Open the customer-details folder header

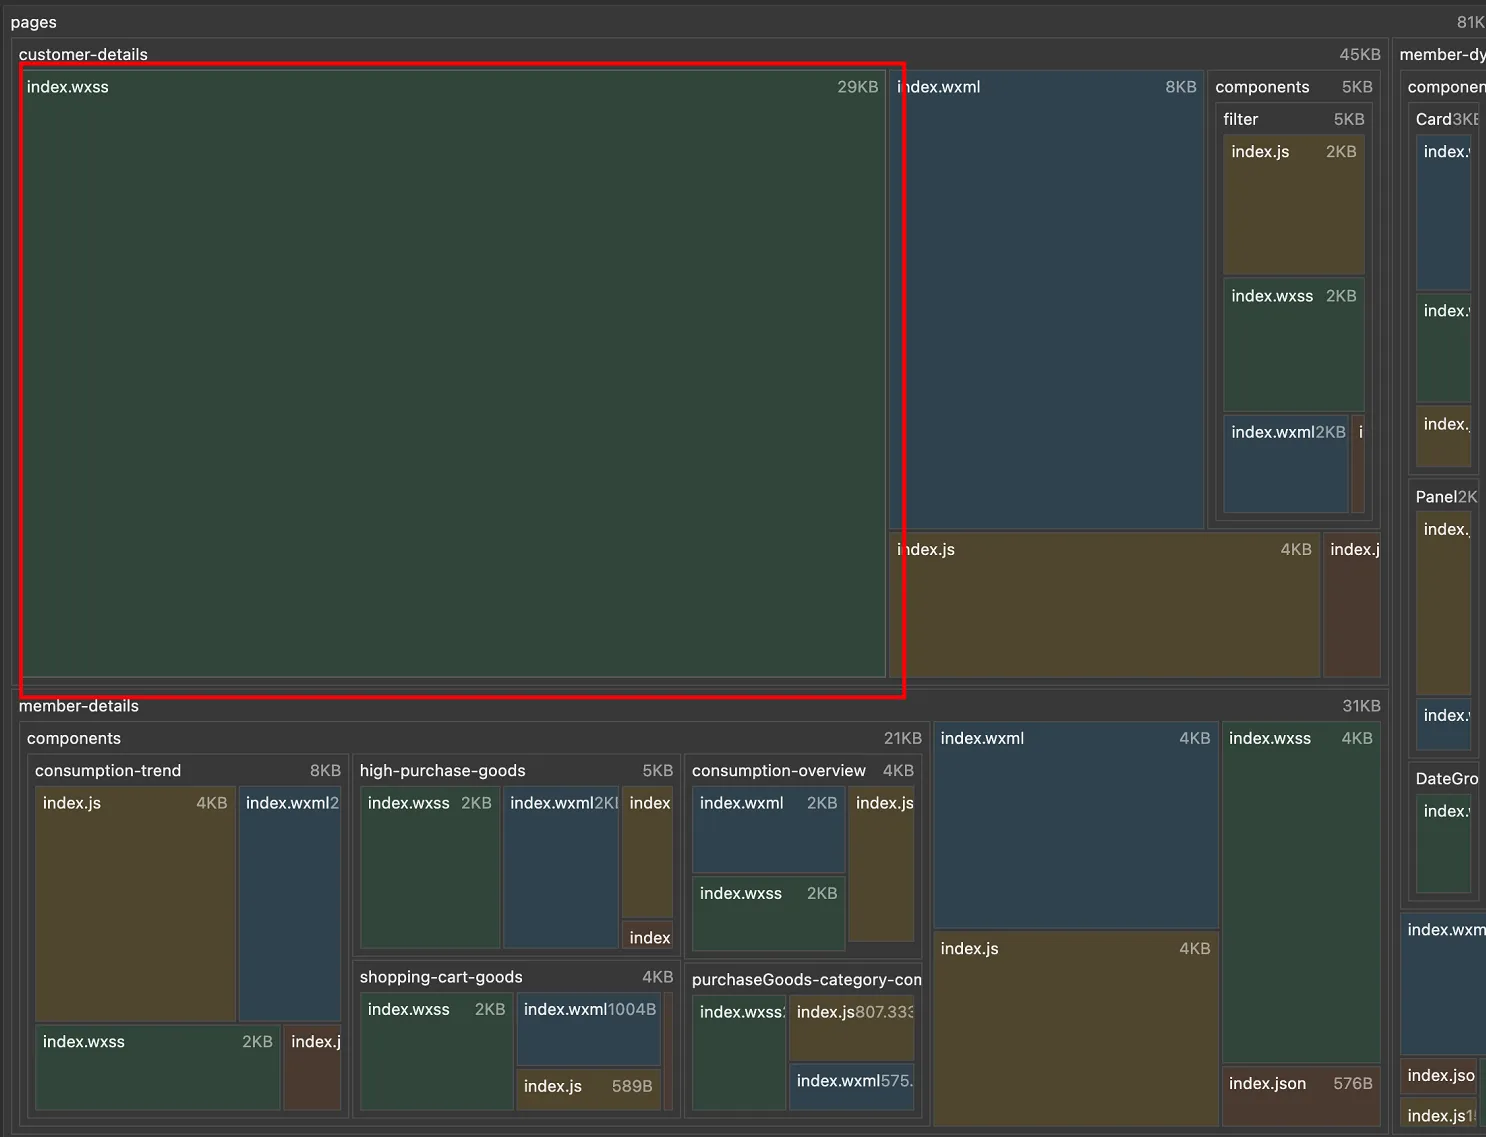(83, 54)
